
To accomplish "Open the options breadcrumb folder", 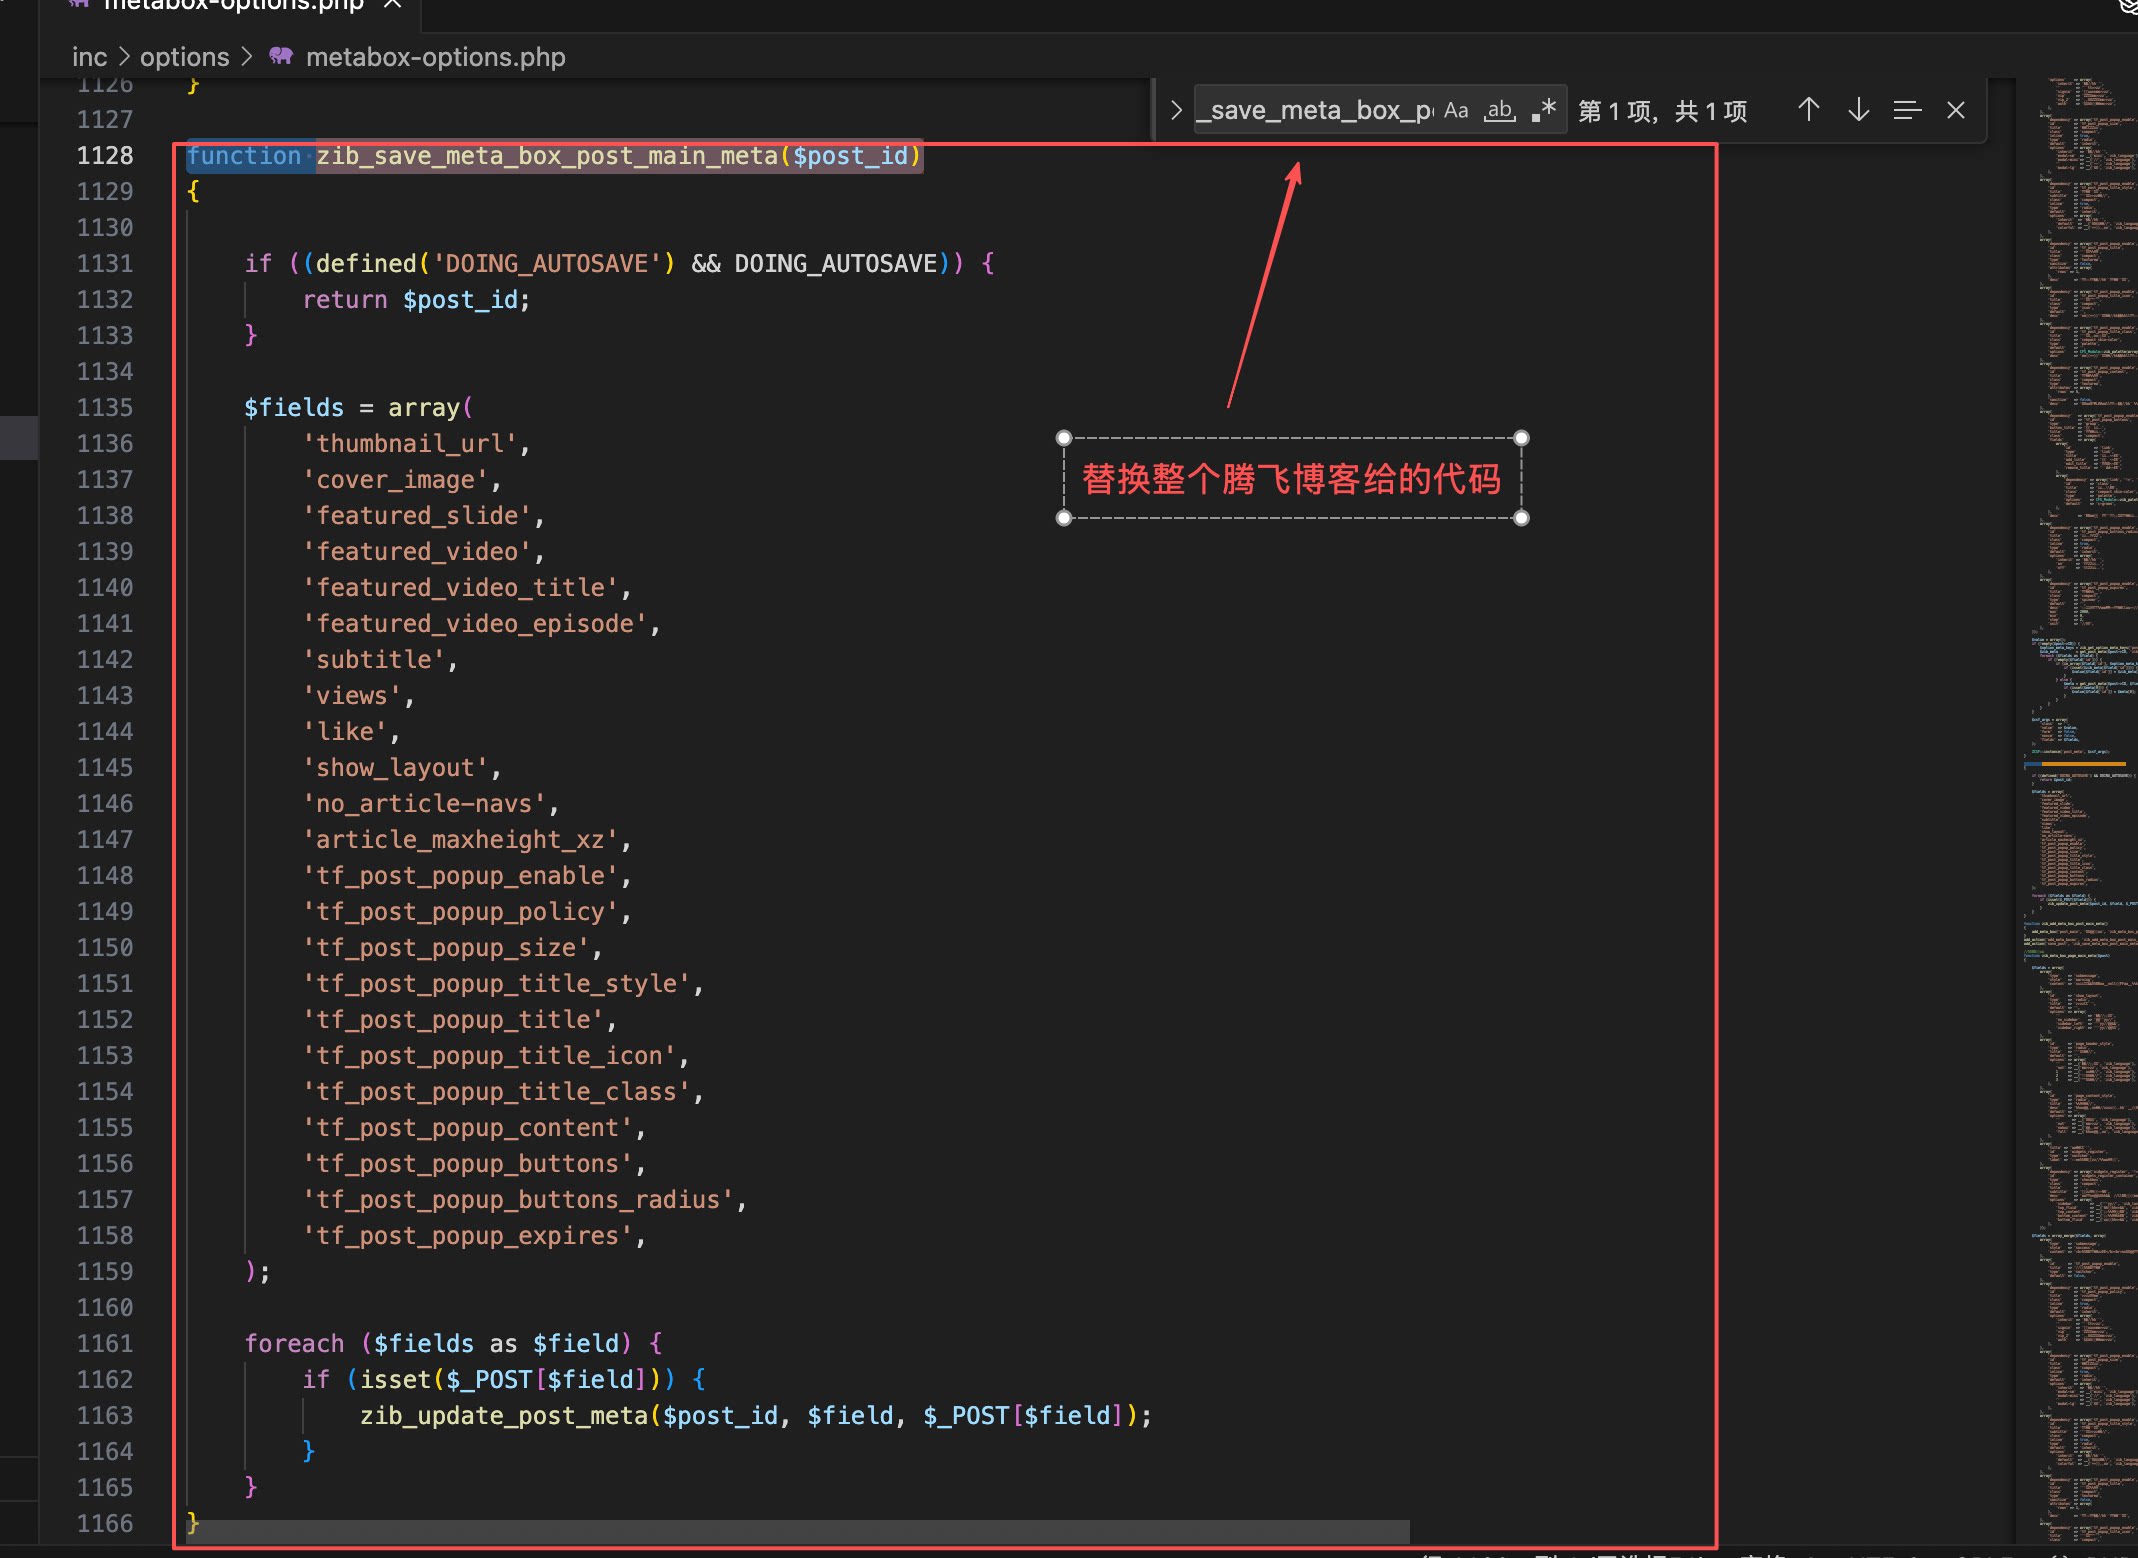I will point(184,57).
